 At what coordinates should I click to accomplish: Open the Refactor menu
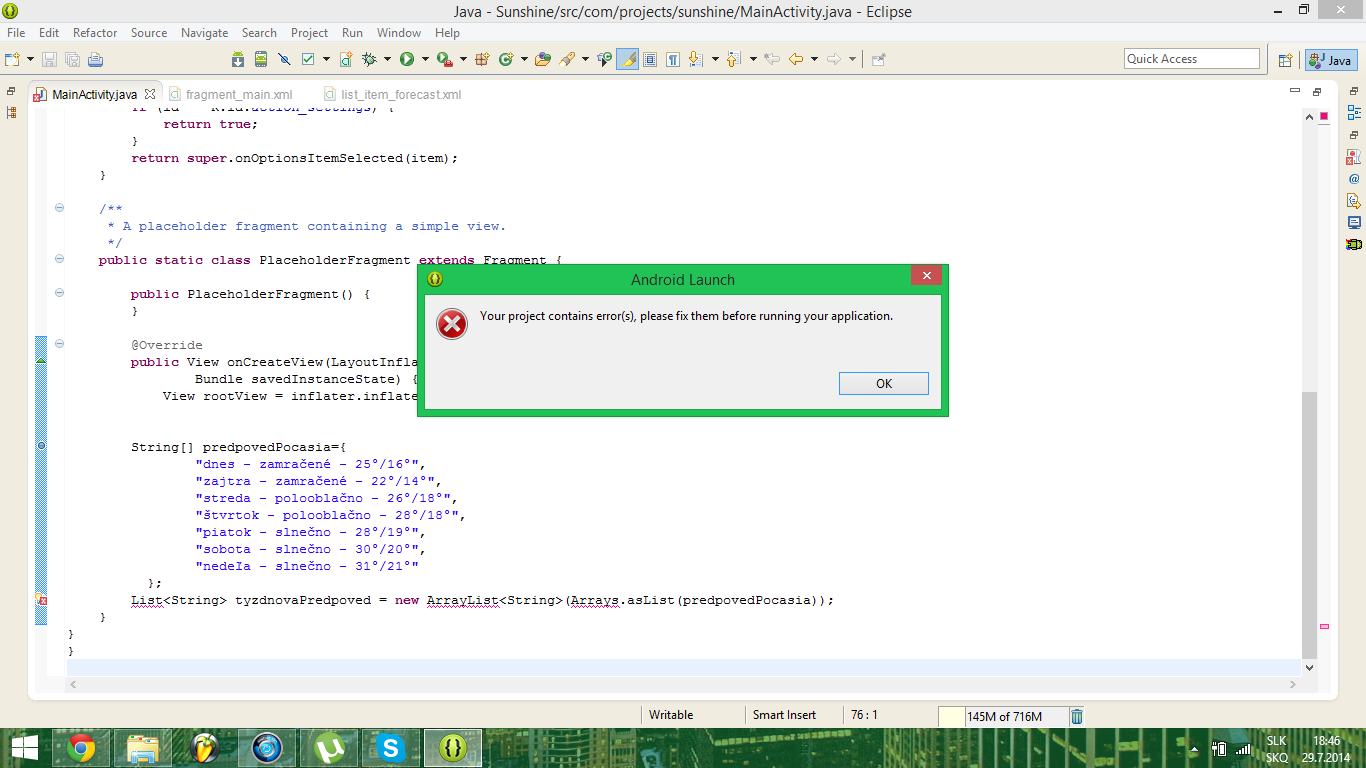pyautogui.click(x=95, y=33)
